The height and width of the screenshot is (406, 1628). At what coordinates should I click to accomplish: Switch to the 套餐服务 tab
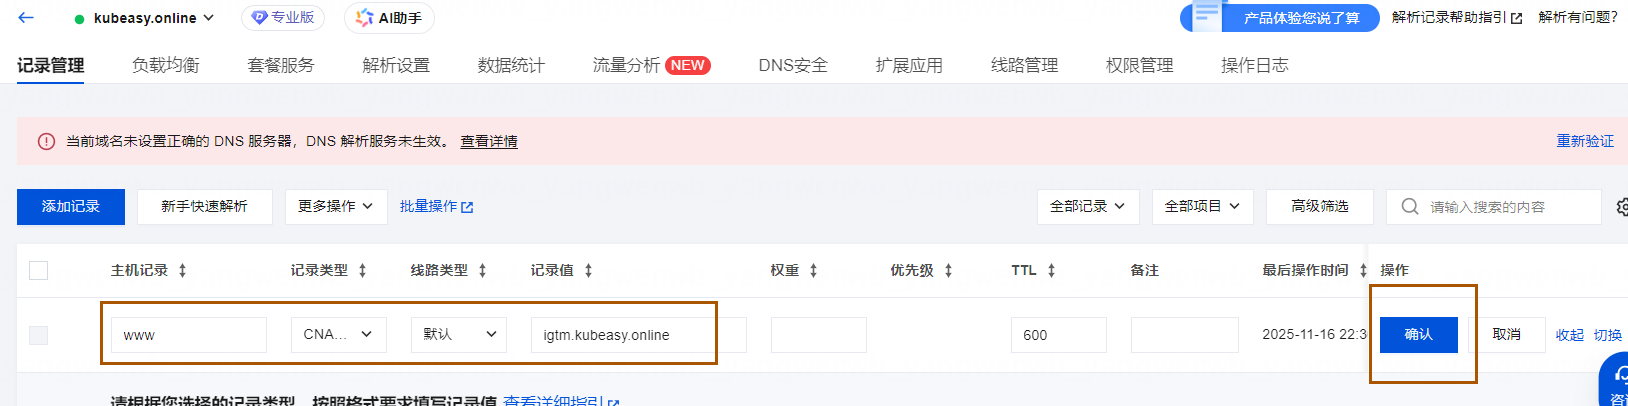281,65
